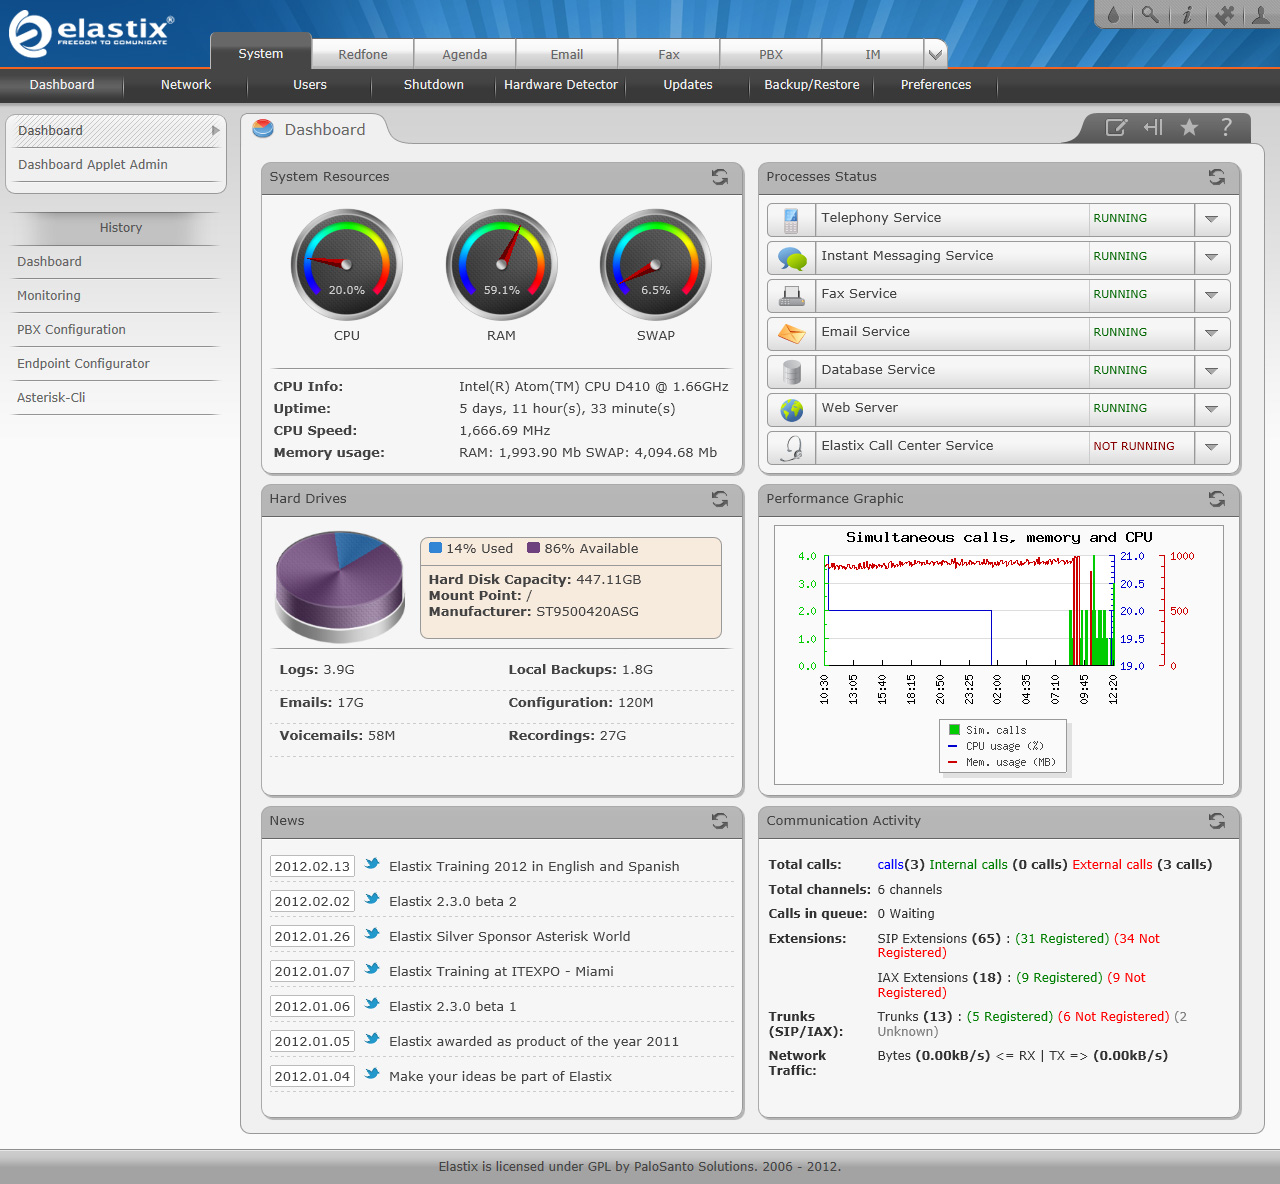Open help via the question mark icon
Screen dimensions: 1280x1184
[x=1226, y=127]
